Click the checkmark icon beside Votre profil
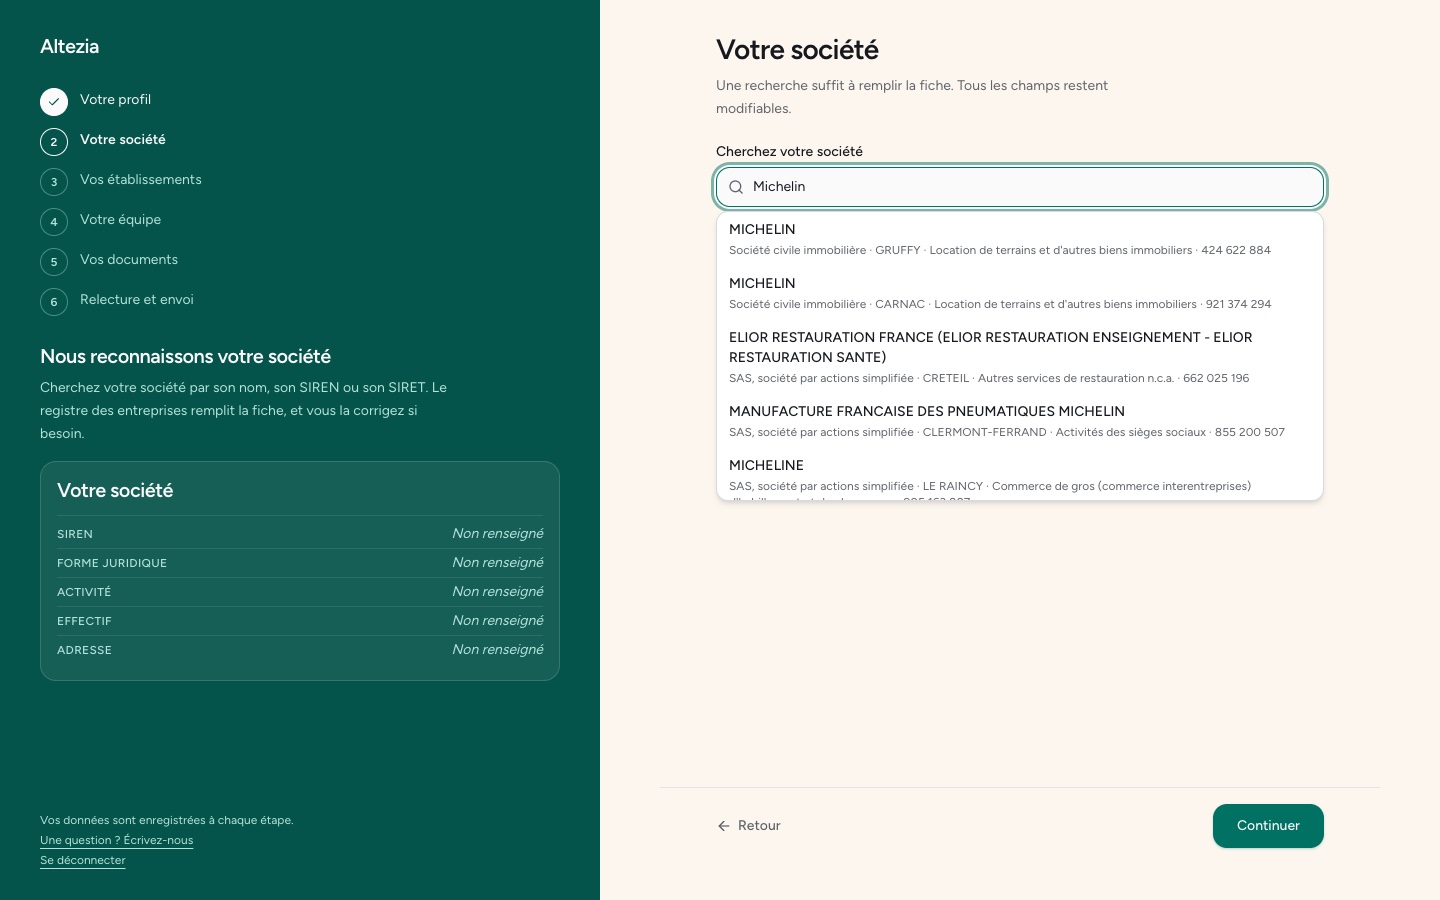 point(54,102)
